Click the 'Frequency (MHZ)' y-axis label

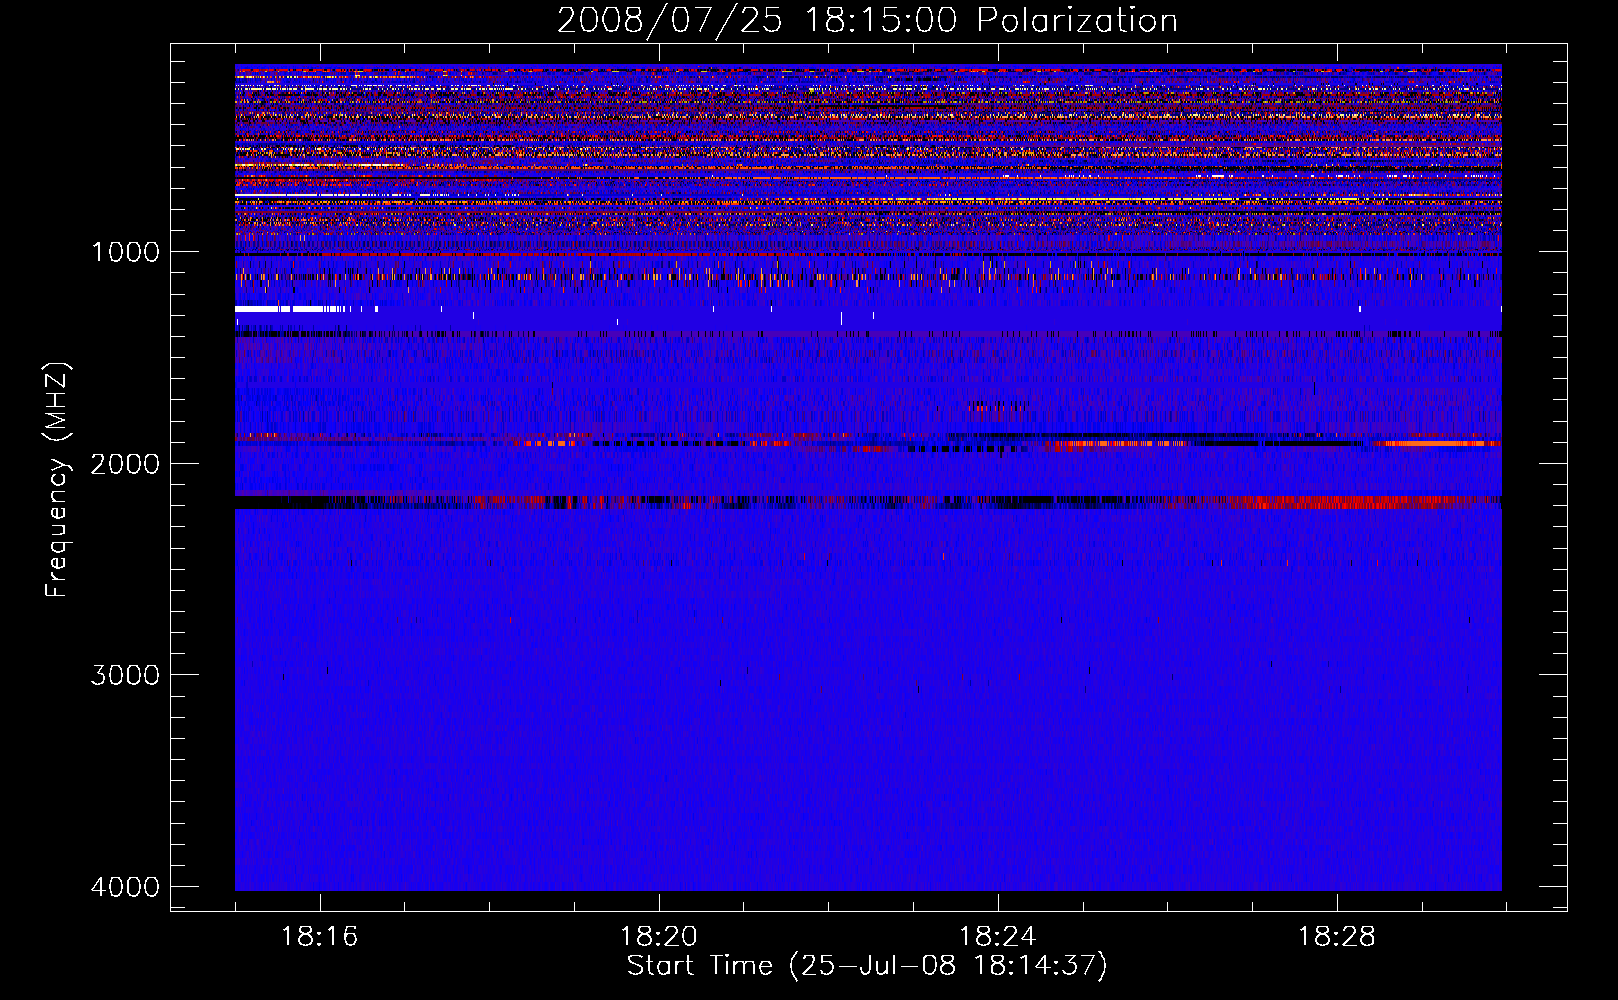pyautogui.click(x=58, y=480)
